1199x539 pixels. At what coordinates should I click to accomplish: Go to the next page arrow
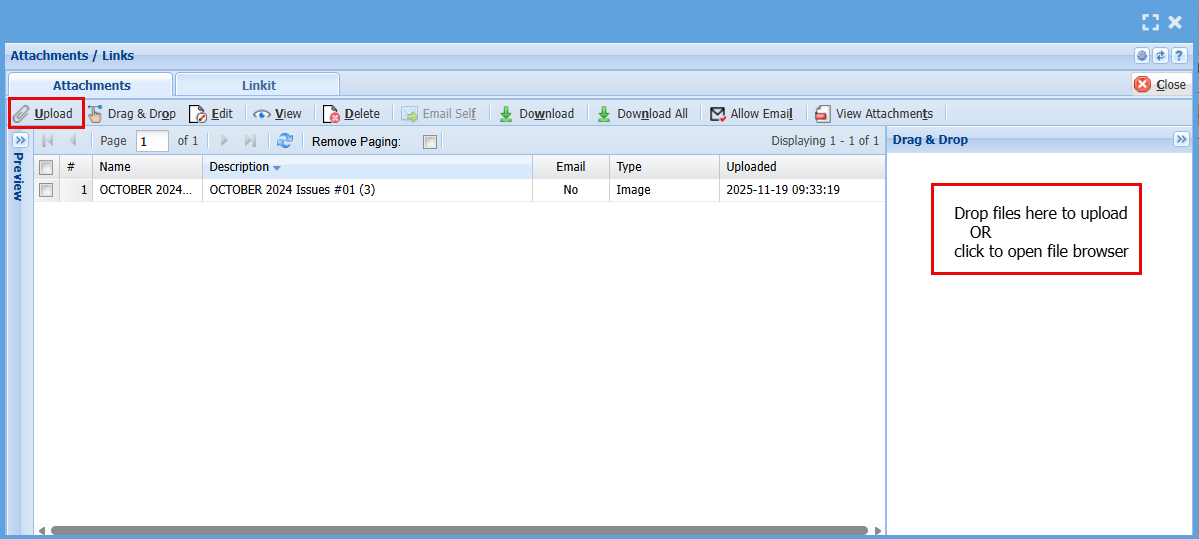pyautogui.click(x=224, y=141)
